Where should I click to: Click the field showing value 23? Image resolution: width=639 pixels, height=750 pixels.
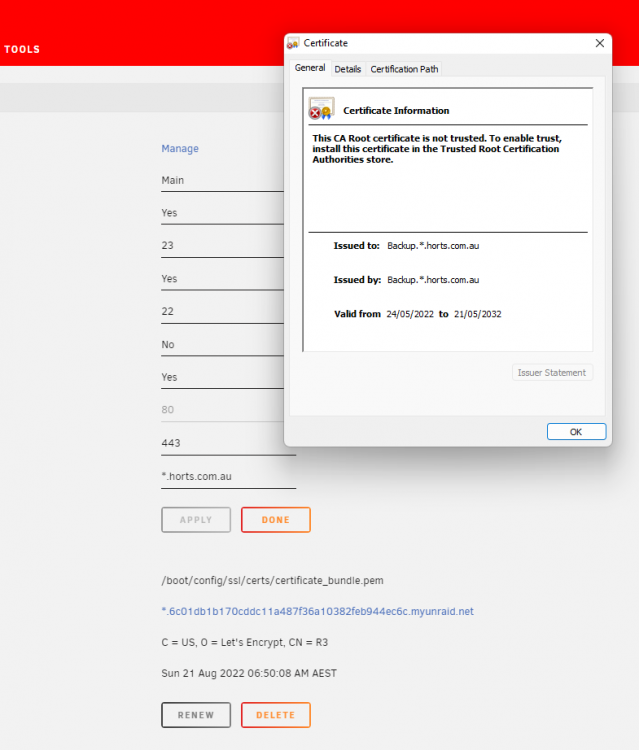tap(222, 246)
